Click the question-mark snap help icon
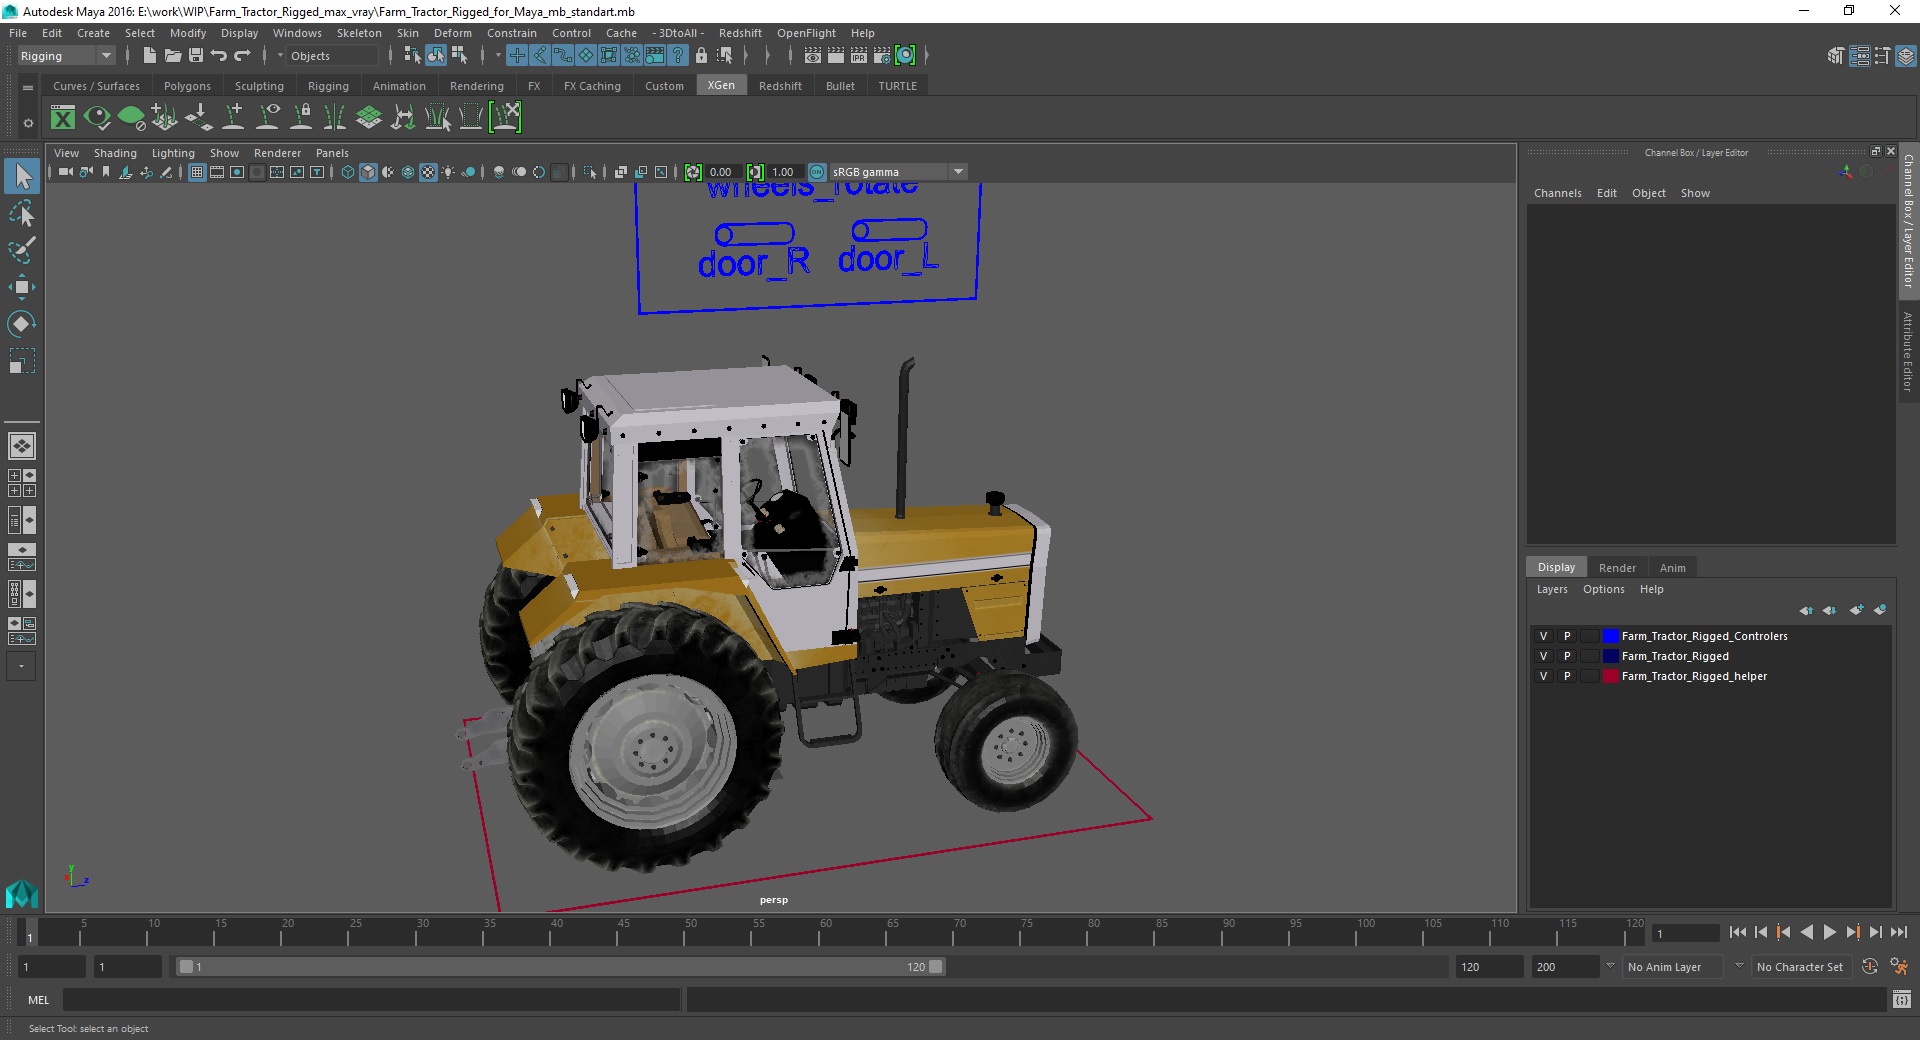Screen dimensions: 1920x1040 coord(678,56)
